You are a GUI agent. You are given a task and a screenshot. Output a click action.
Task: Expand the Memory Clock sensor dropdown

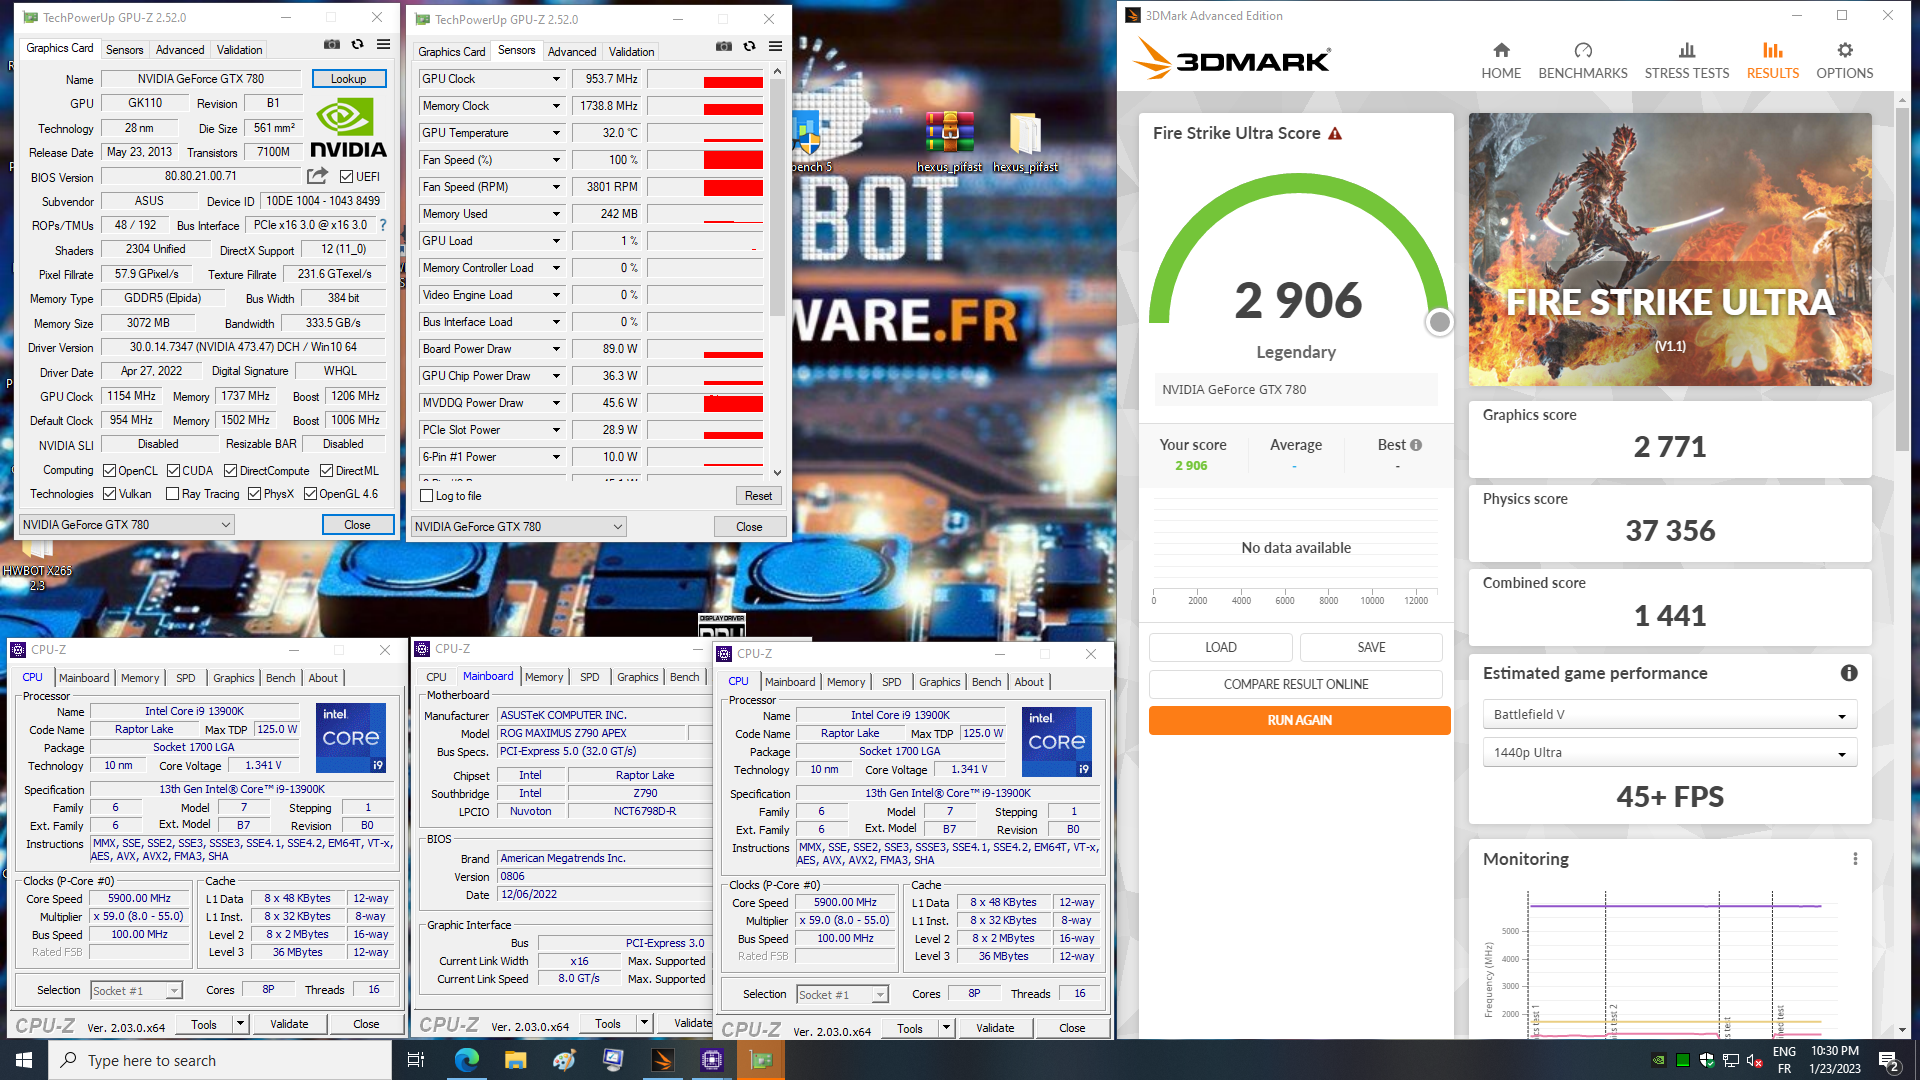click(556, 106)
